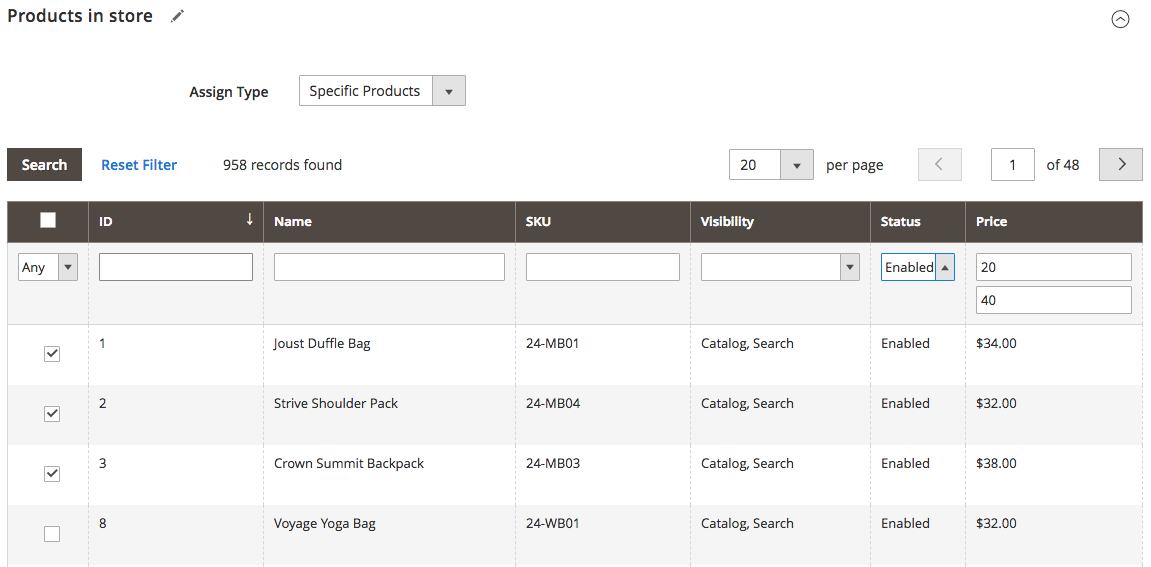Click the 958 records found text
1151x567 pixels.
(x=283, y=165)
